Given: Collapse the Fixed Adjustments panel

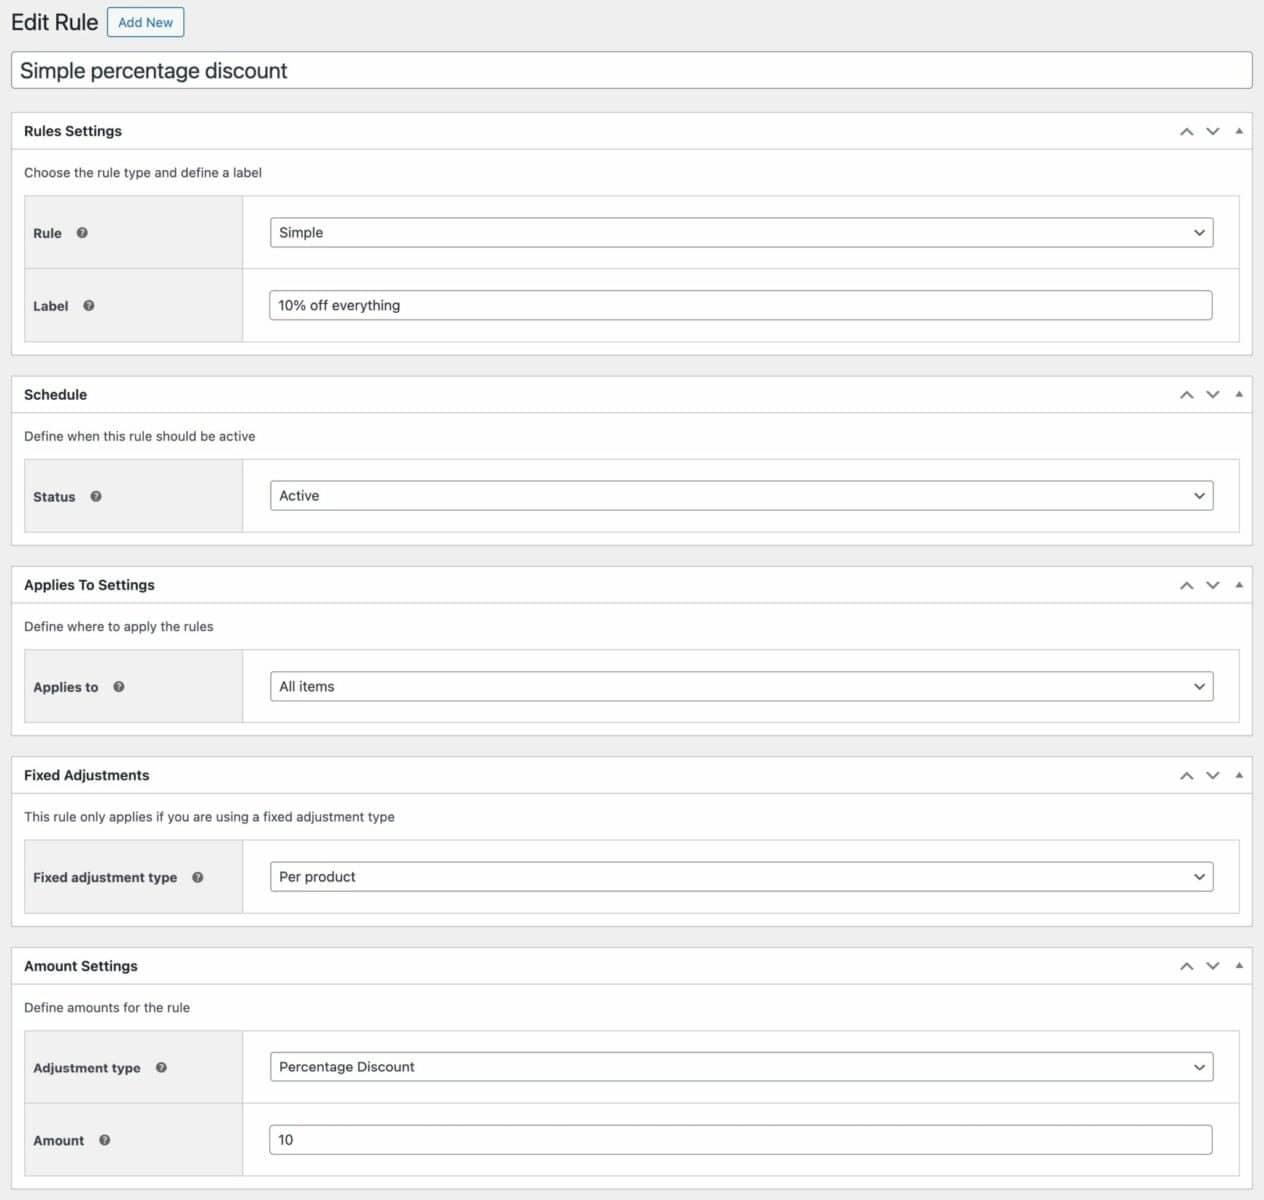Looking at the screenshot, I should [x=1239, y=775].
